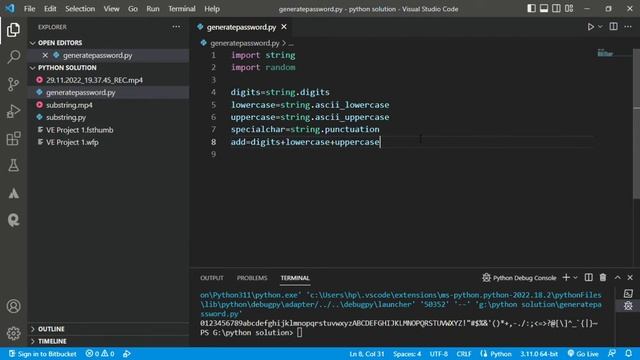Open the Source Control view
The image size is (640, 360).
[x=13, y=84]
